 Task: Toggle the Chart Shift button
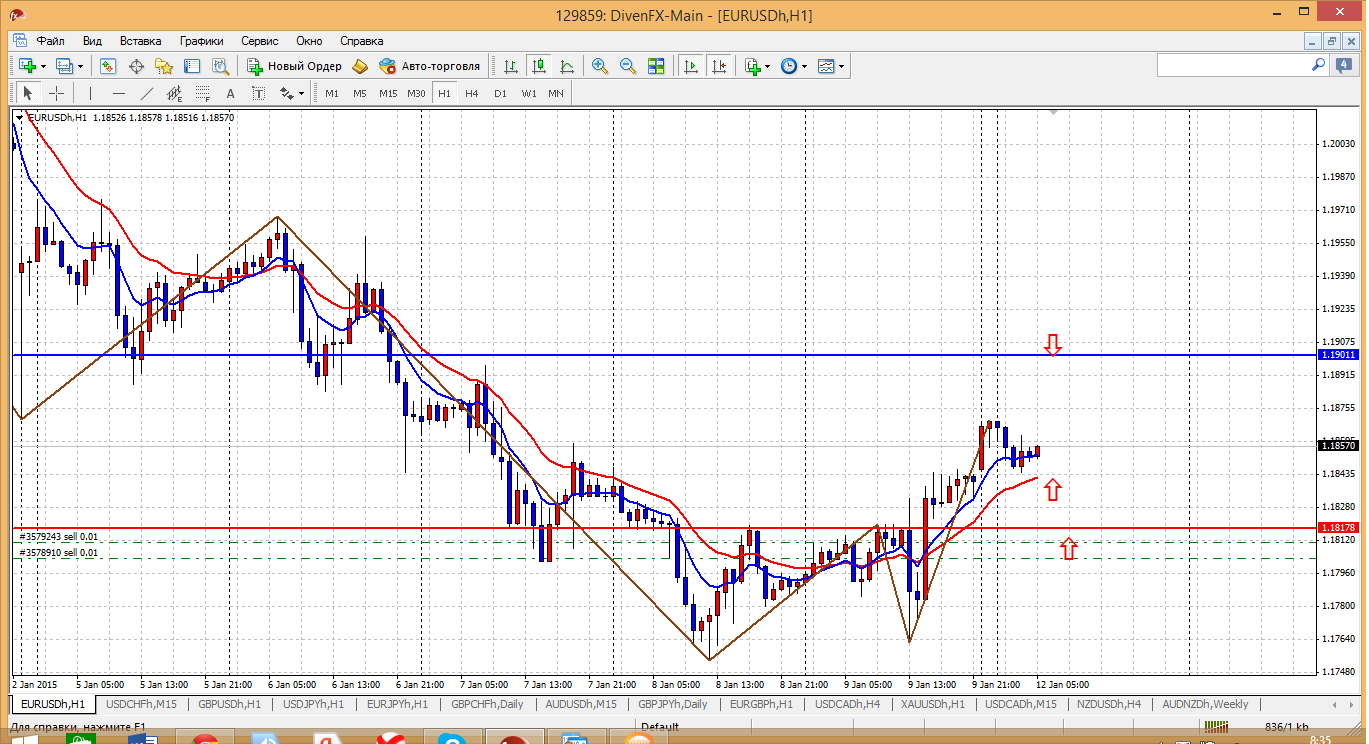(719, 66)
